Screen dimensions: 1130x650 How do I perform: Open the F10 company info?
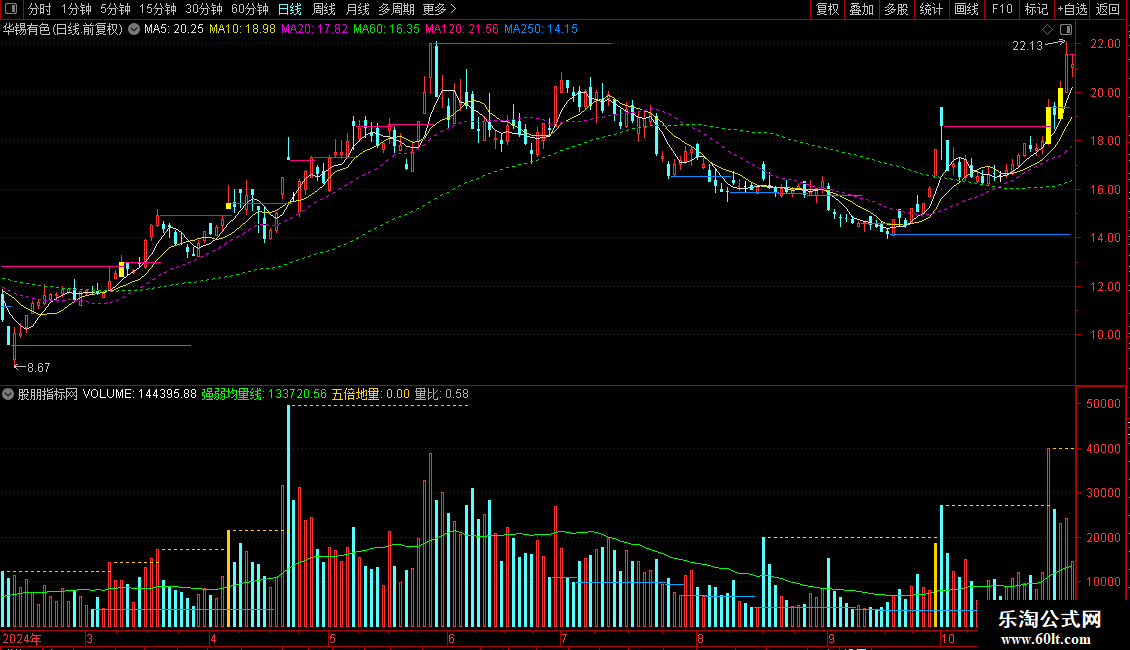point(1002,9)
